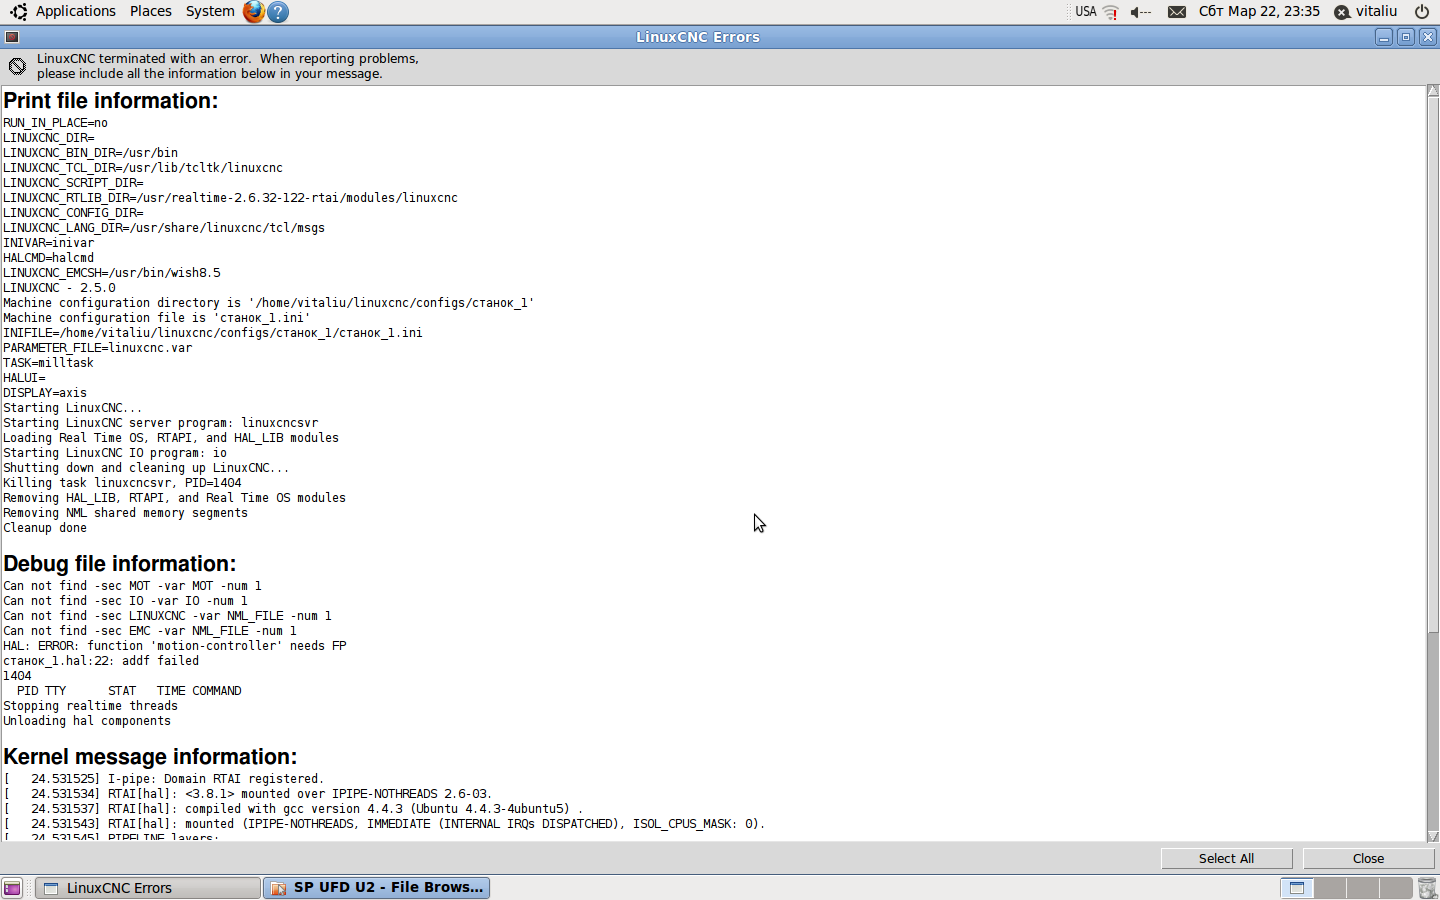
Task: Click the line 'DISPLAY=axis'
Action: tap(45, 393)
